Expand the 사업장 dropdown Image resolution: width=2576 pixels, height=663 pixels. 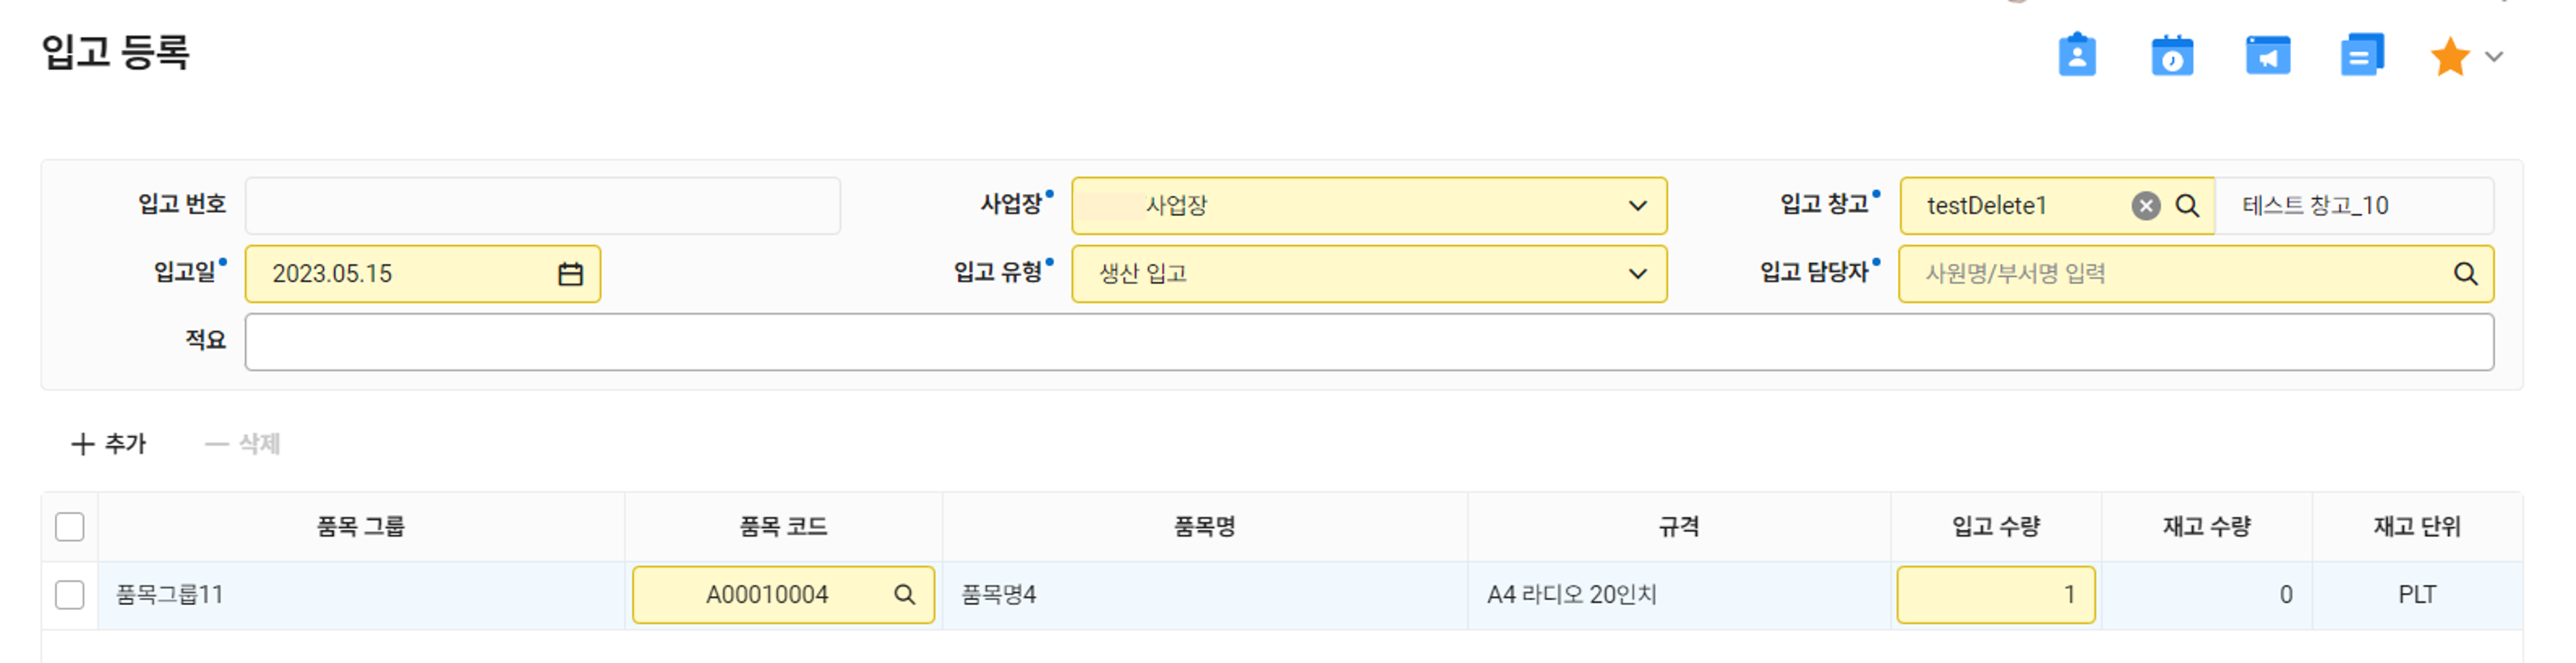(x=1368, y=206)
